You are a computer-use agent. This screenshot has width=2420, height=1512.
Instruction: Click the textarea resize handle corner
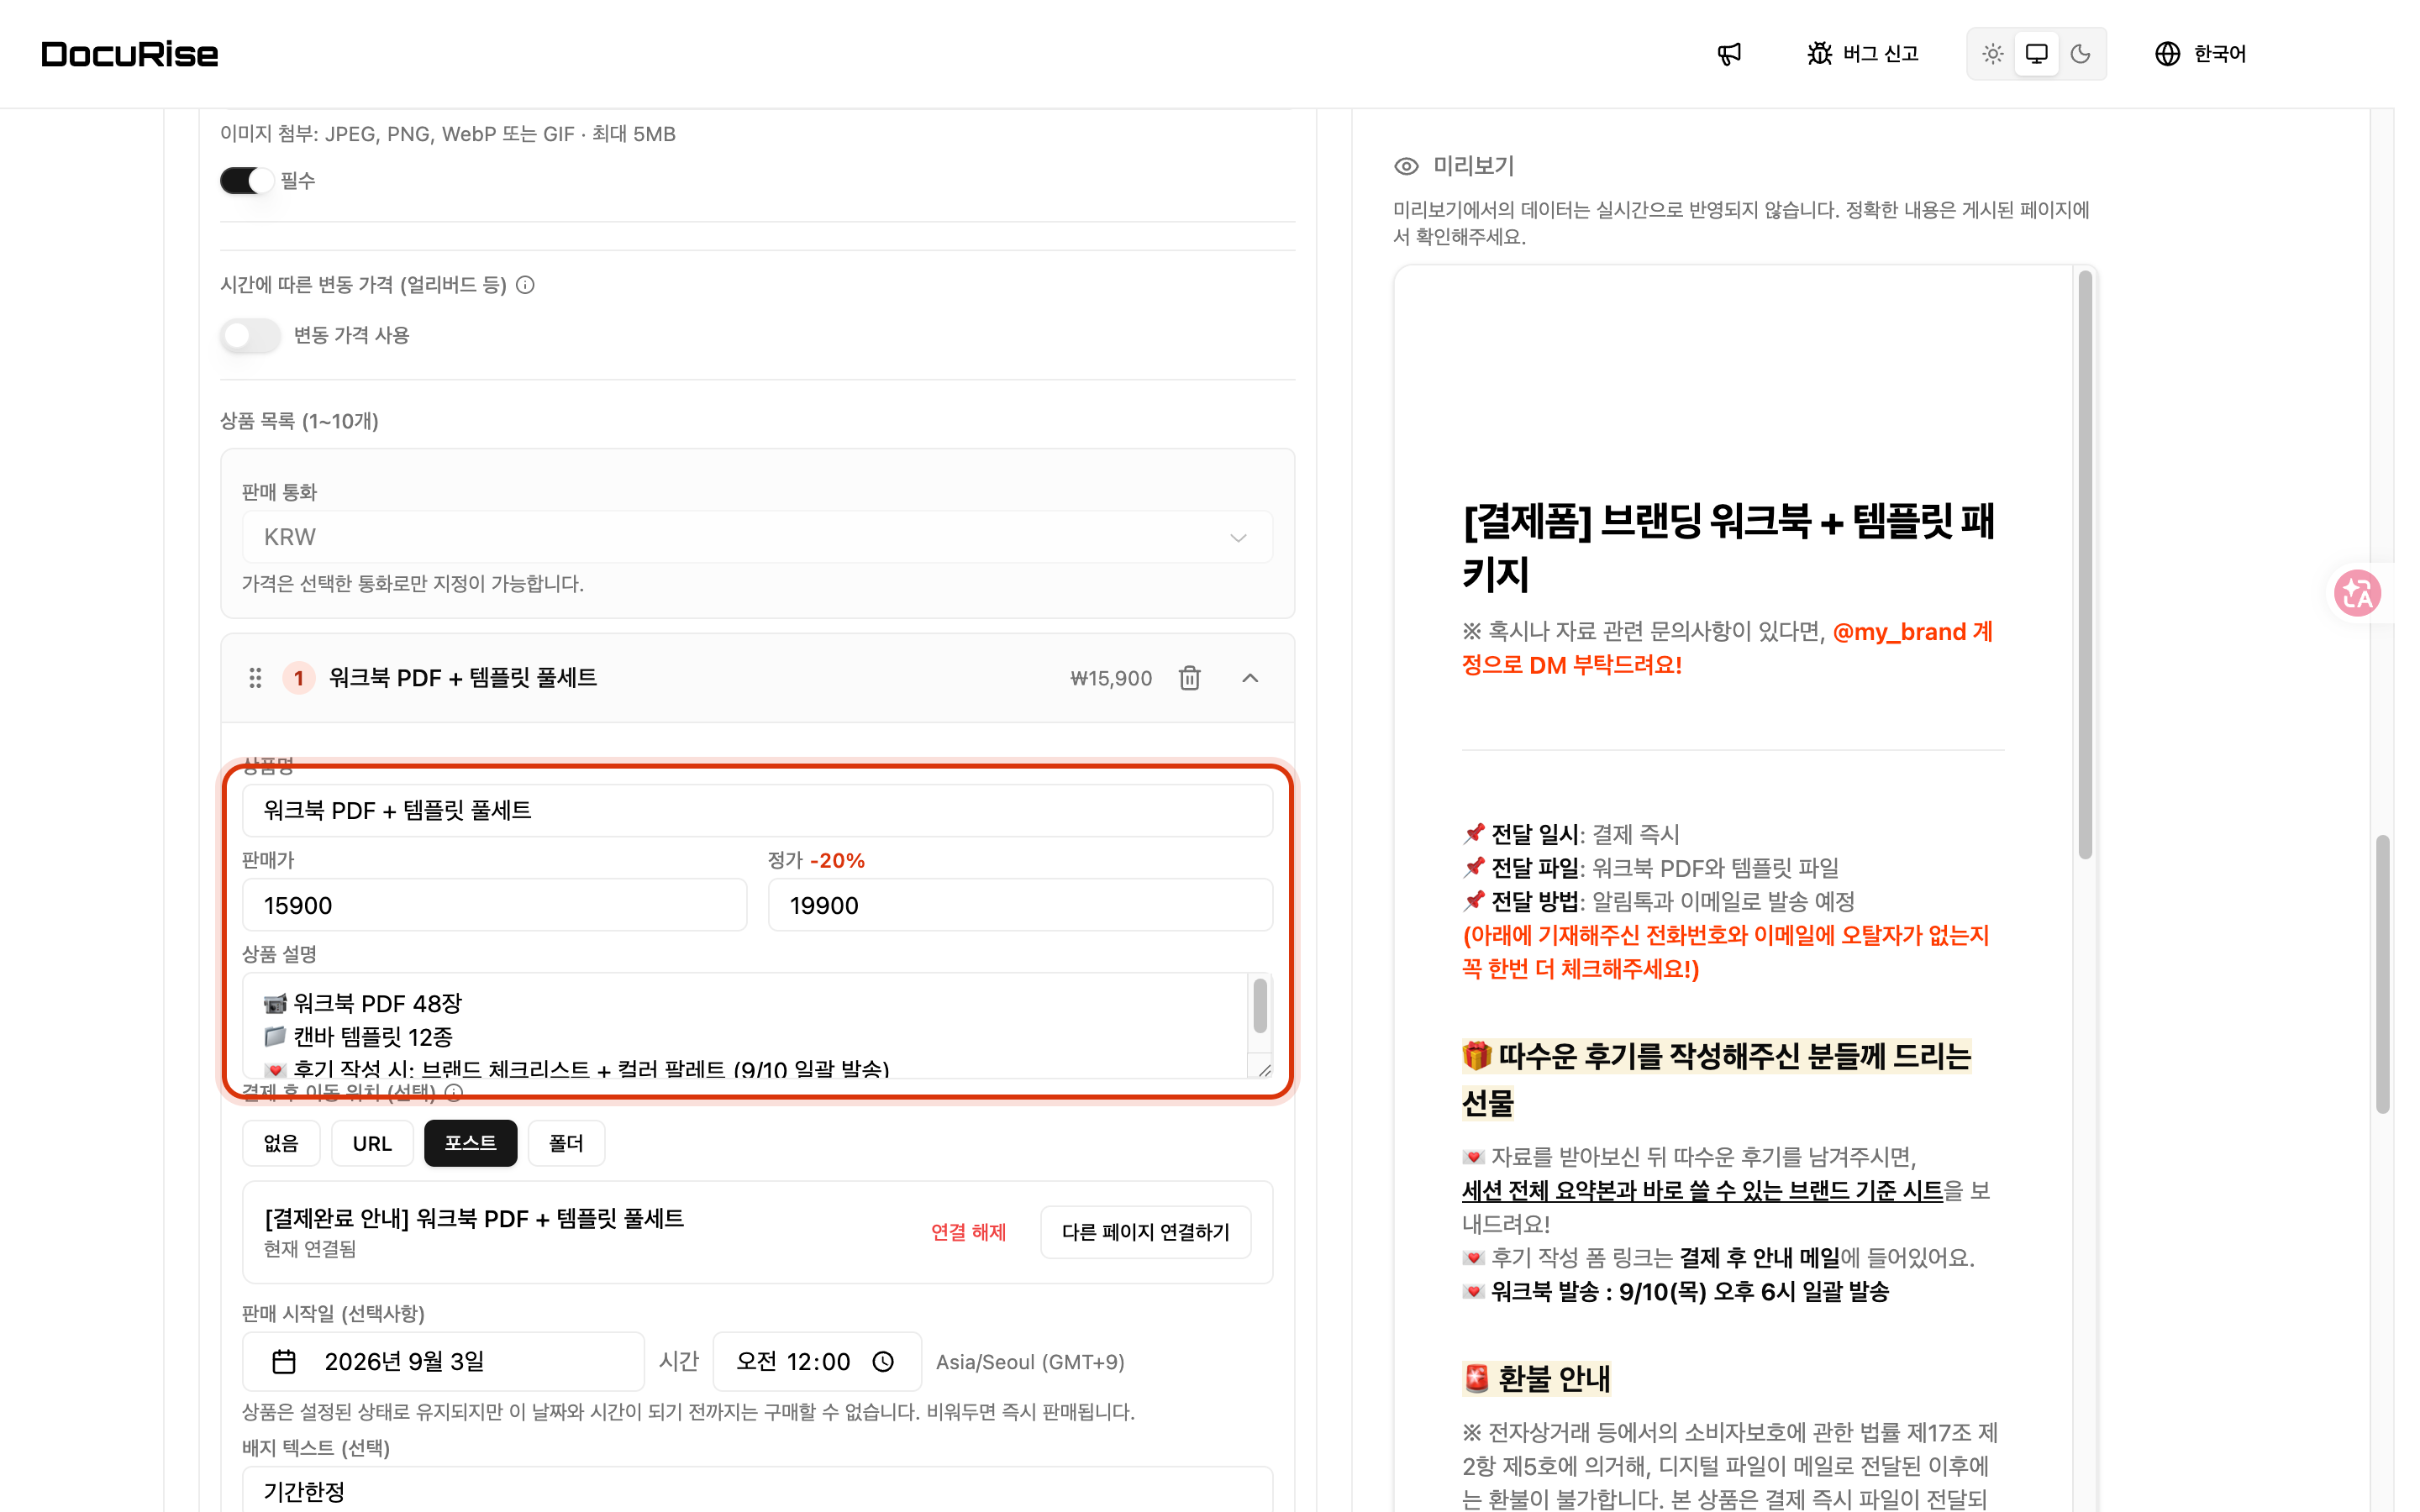(1264, 1070)
